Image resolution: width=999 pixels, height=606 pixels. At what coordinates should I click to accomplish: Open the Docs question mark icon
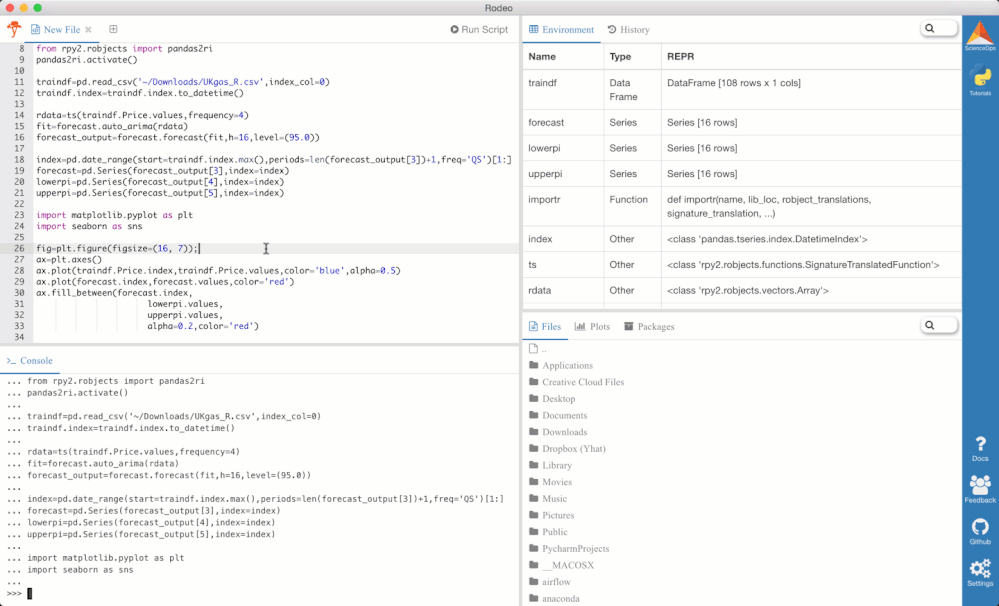pos(980,449)
